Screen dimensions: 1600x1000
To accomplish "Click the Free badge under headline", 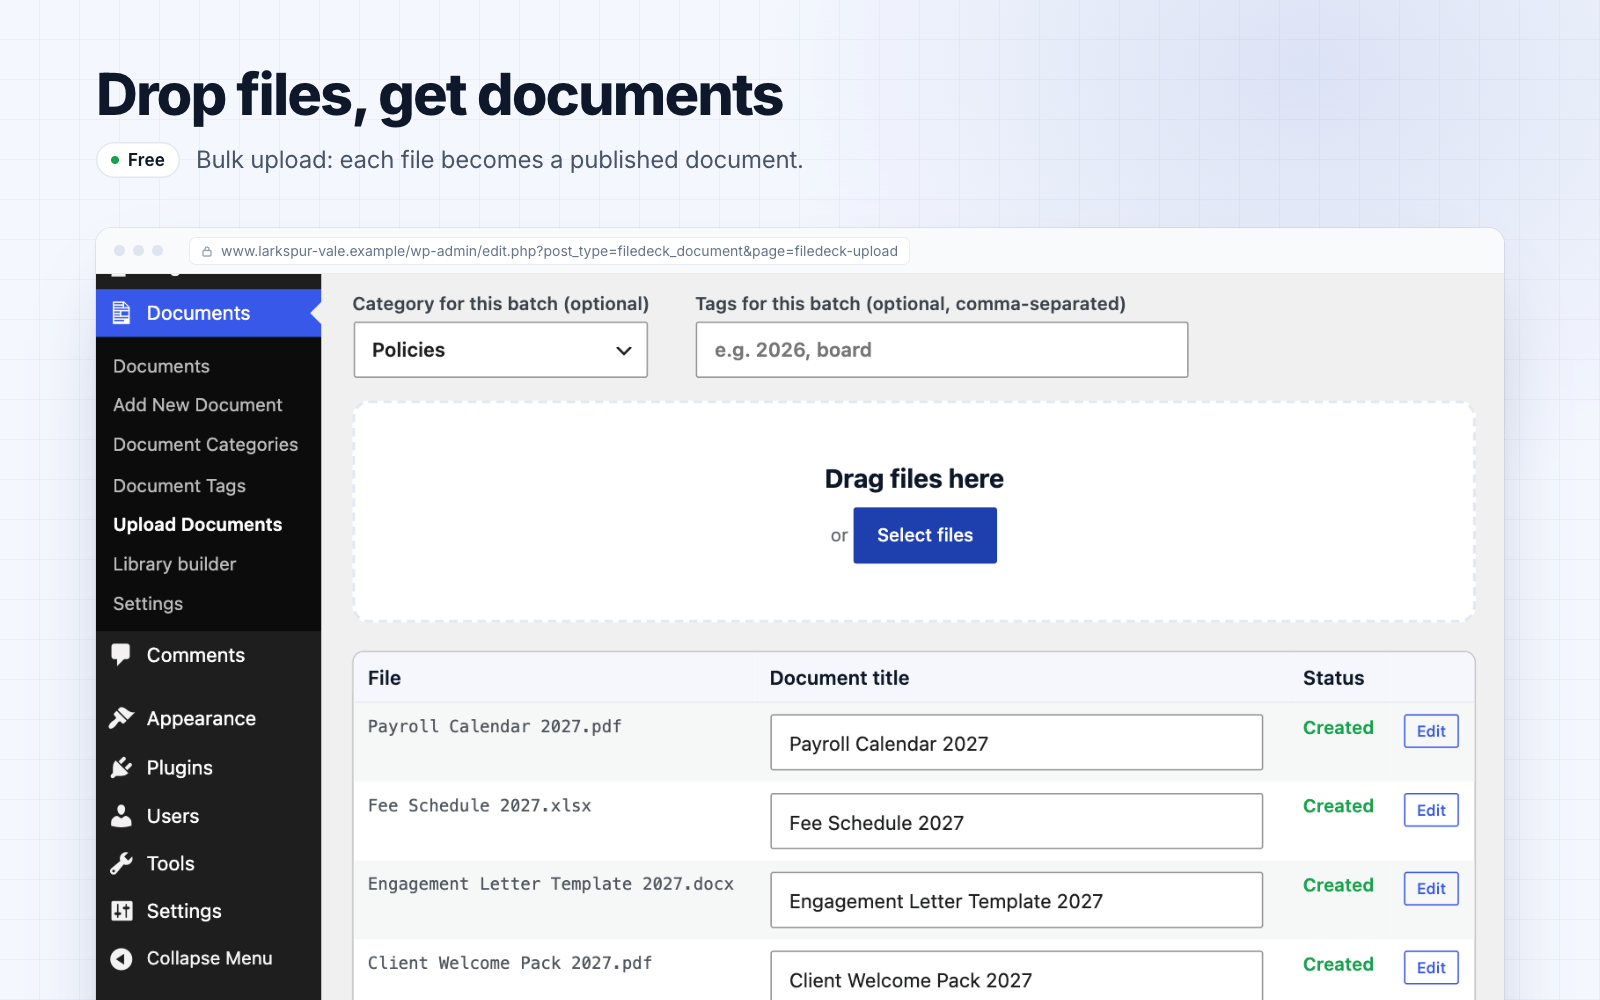I will pos(138,160).
